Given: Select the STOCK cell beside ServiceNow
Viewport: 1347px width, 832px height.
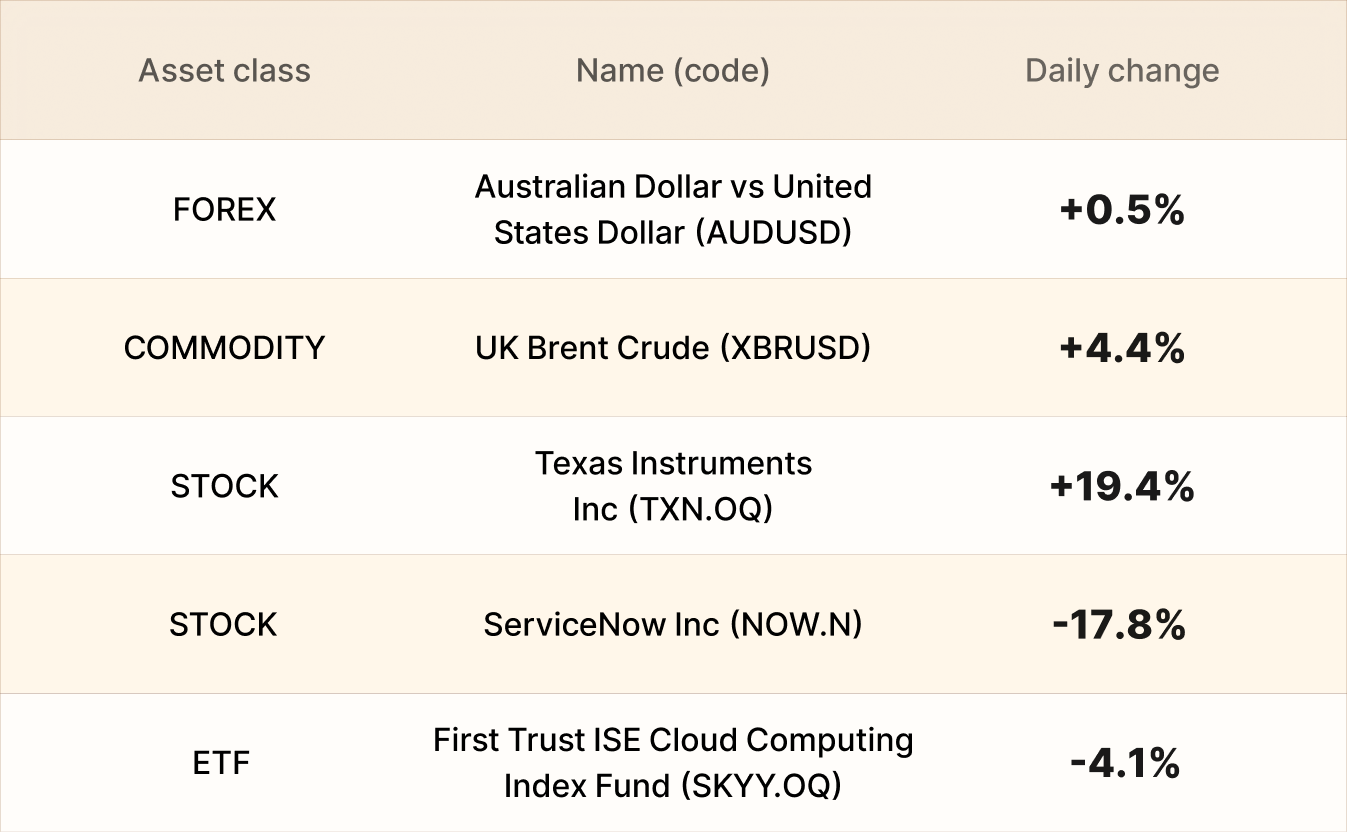Looking at the screenshot, I should (x=224, y=625).
